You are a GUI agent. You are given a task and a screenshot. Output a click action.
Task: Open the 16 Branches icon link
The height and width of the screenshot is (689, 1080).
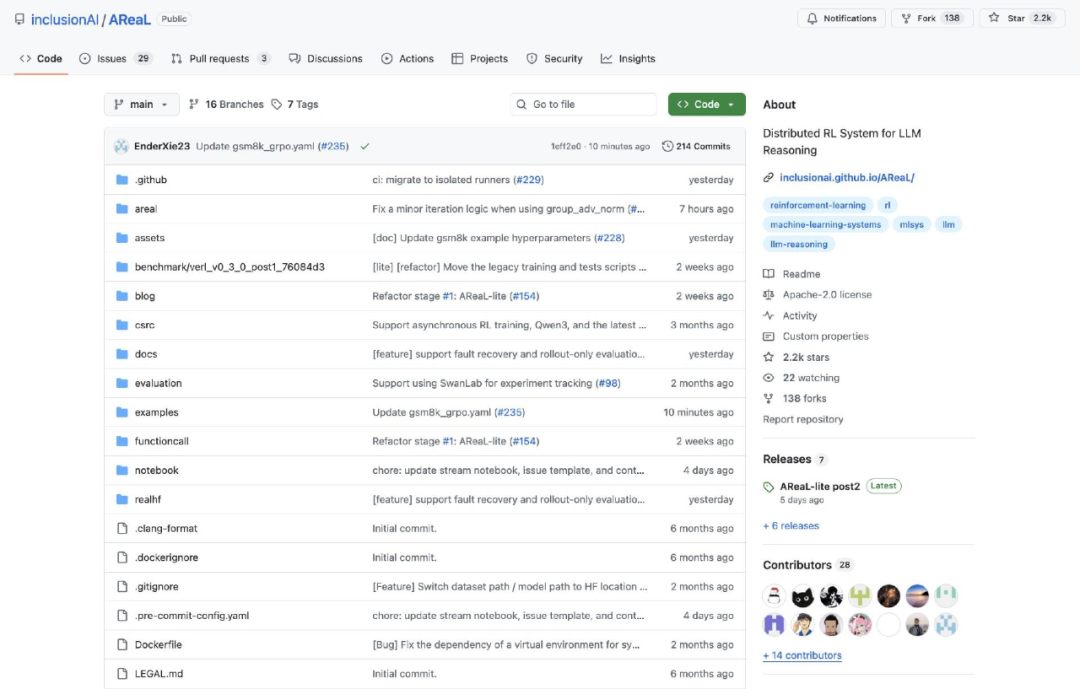194,104
